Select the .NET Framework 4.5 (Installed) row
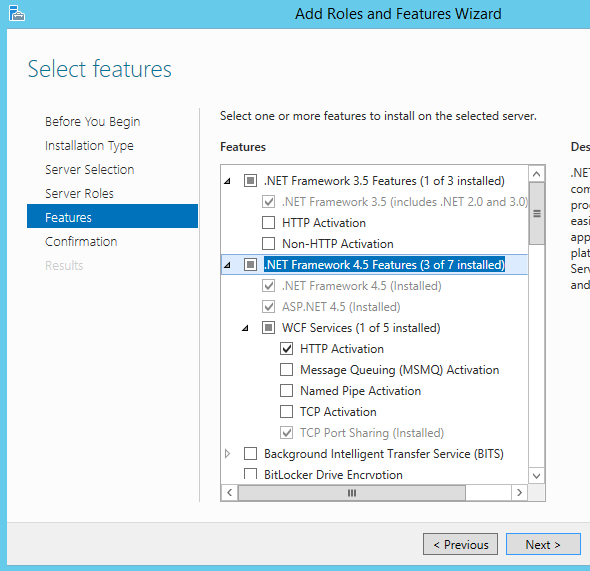 point(362,286)
